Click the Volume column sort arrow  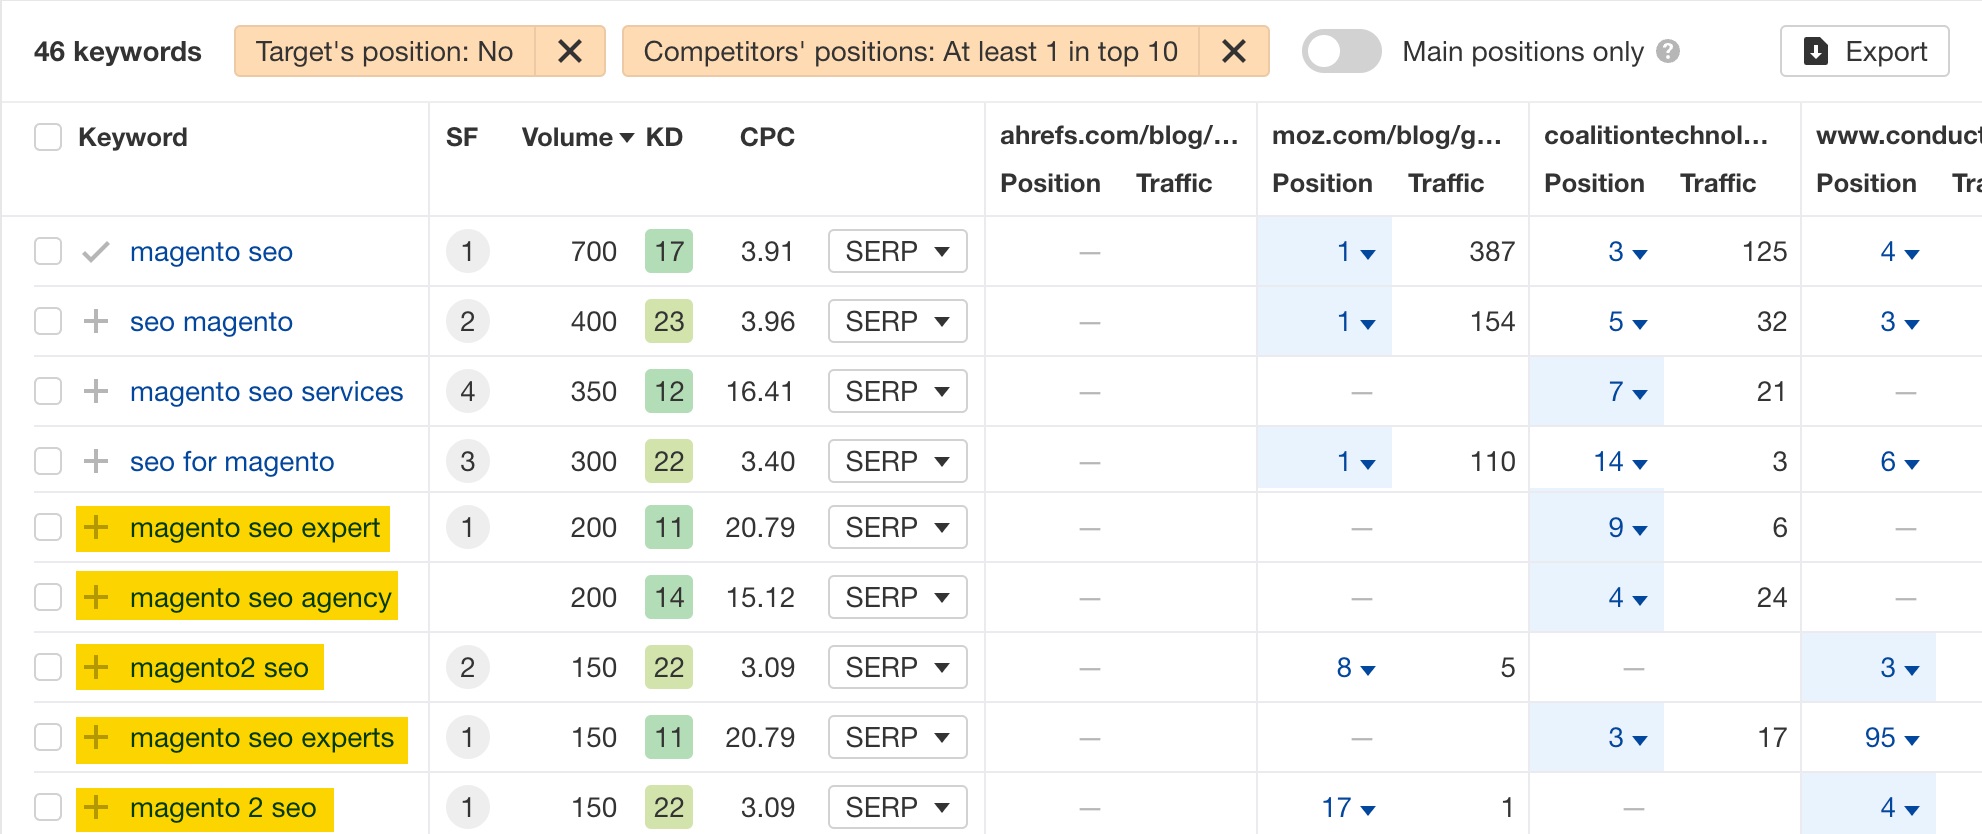click(x=626, y=139)
